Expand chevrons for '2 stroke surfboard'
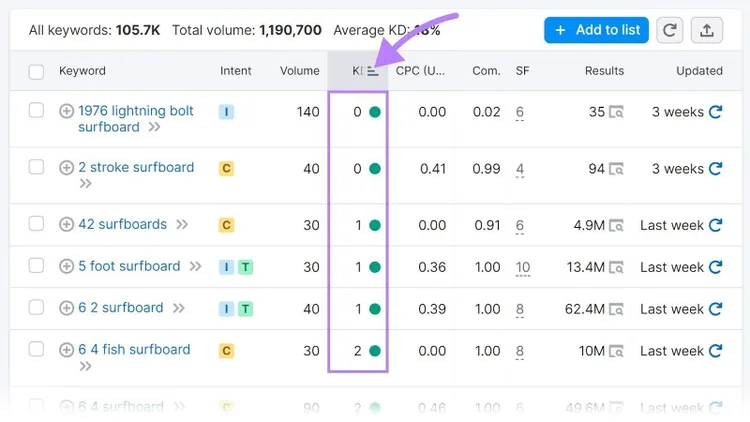The height and width of the screenshot is (422, 750). coord(85,184)
